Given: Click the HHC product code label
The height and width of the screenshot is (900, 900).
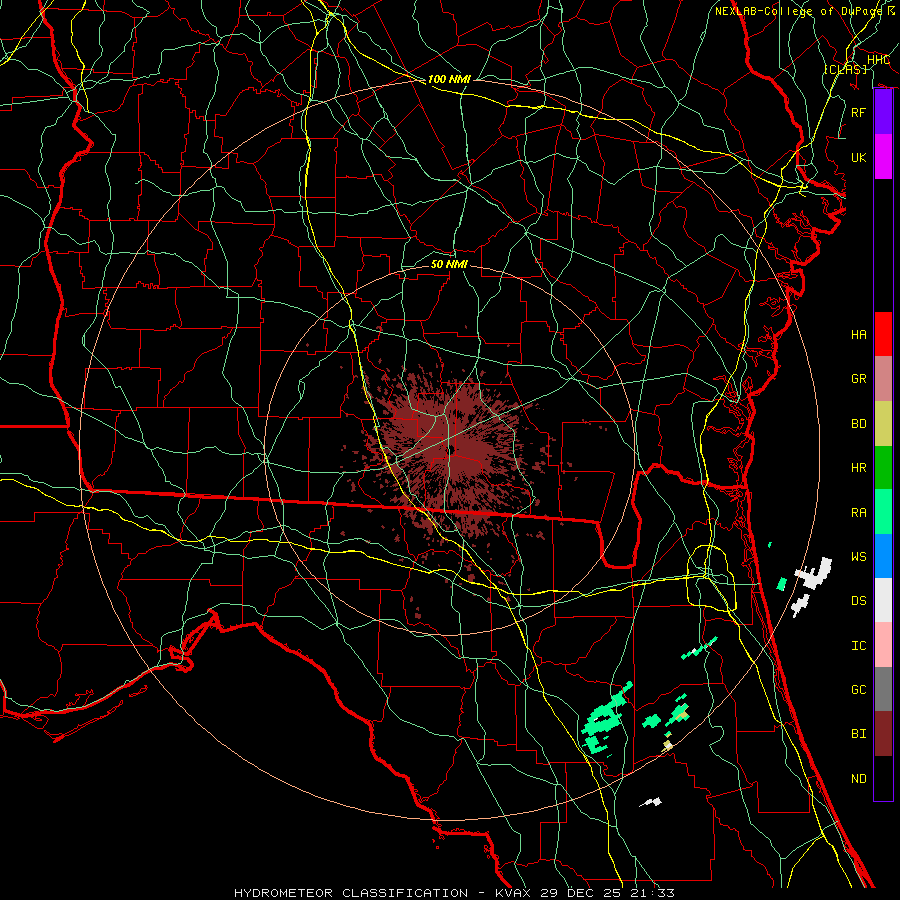Looking at the screenshot, I should tap(878, 60).
